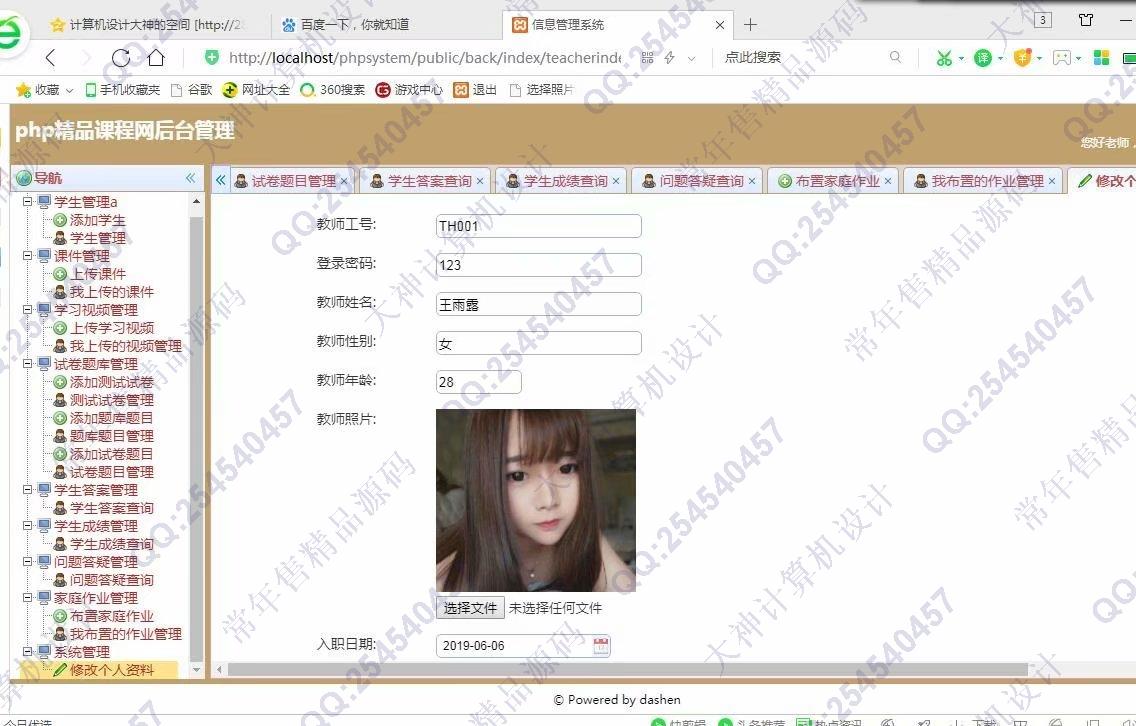Close the 信息管理系统 browser tab
The width and height of the screenshot is (1136, 726).
click(720, 25)
